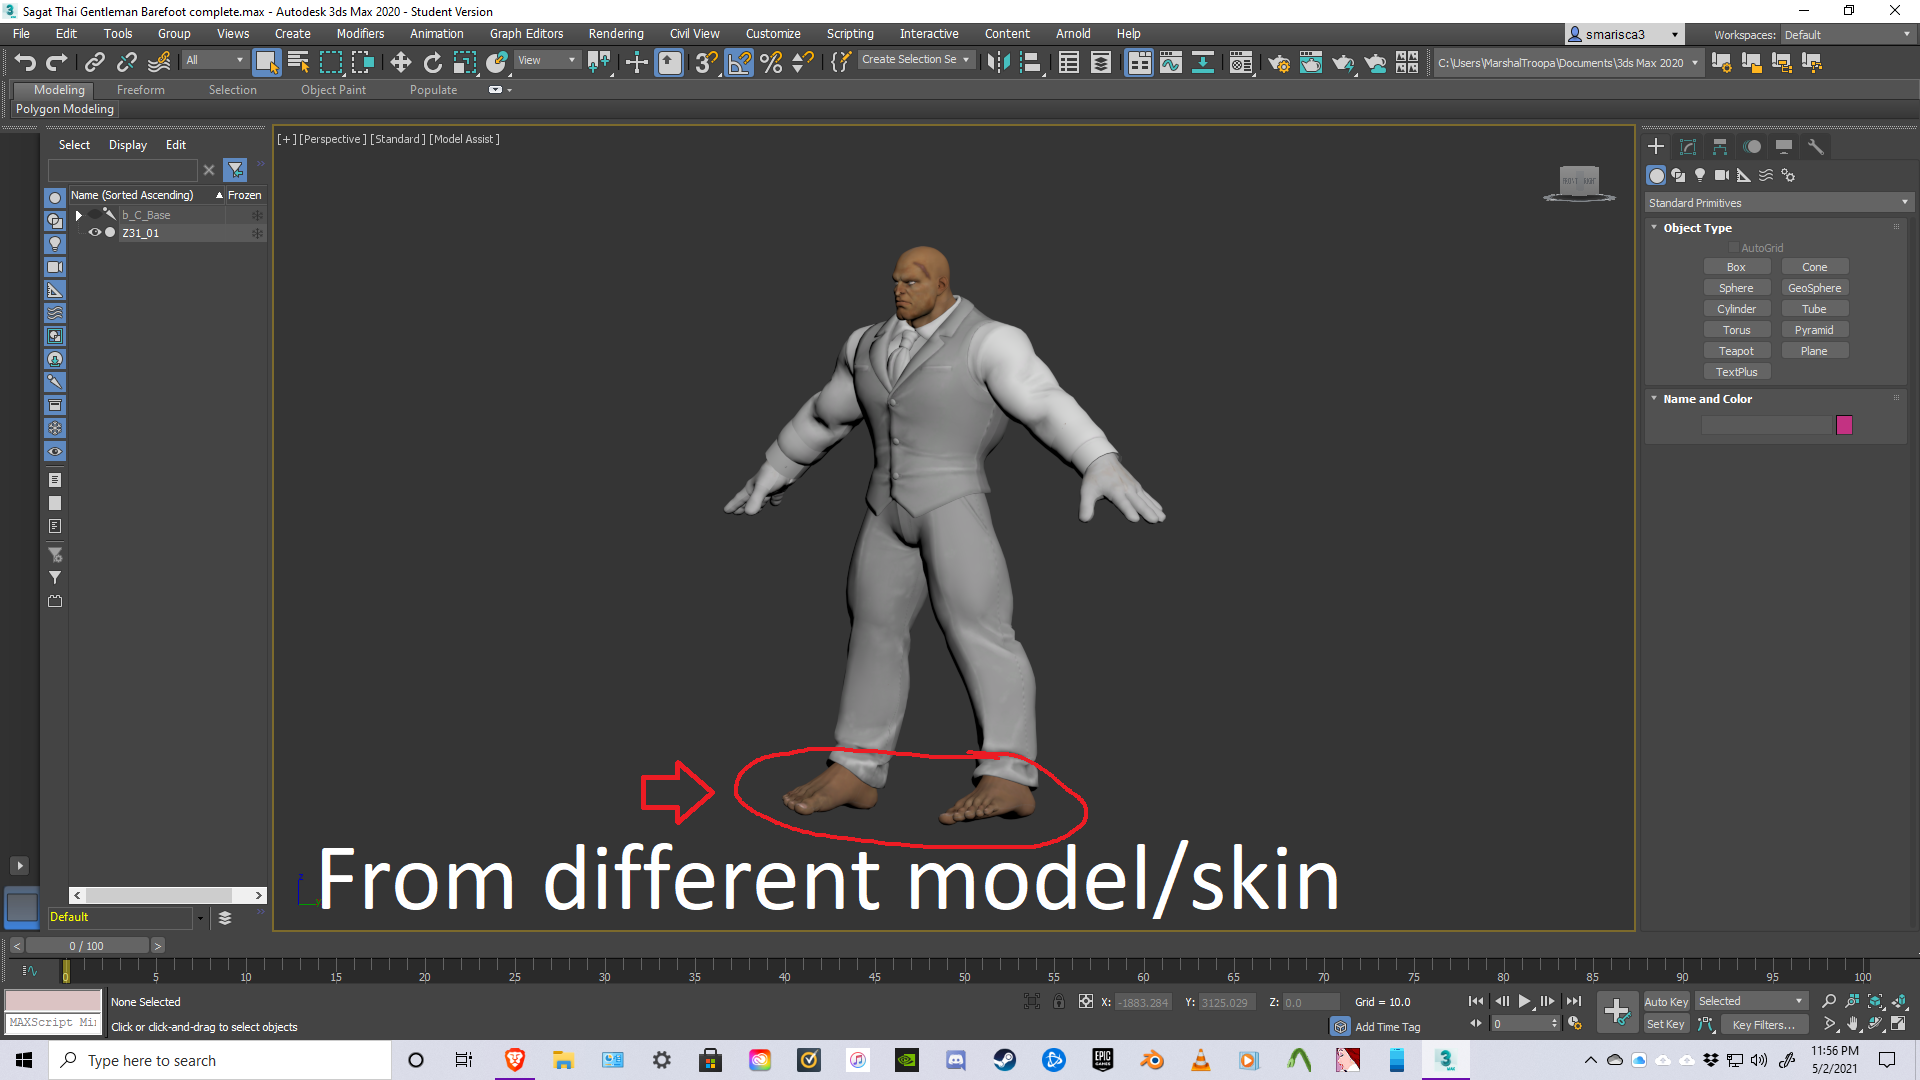Select the Lights category in Create panel
1920x1080 pixels.
coord(1700,175)
